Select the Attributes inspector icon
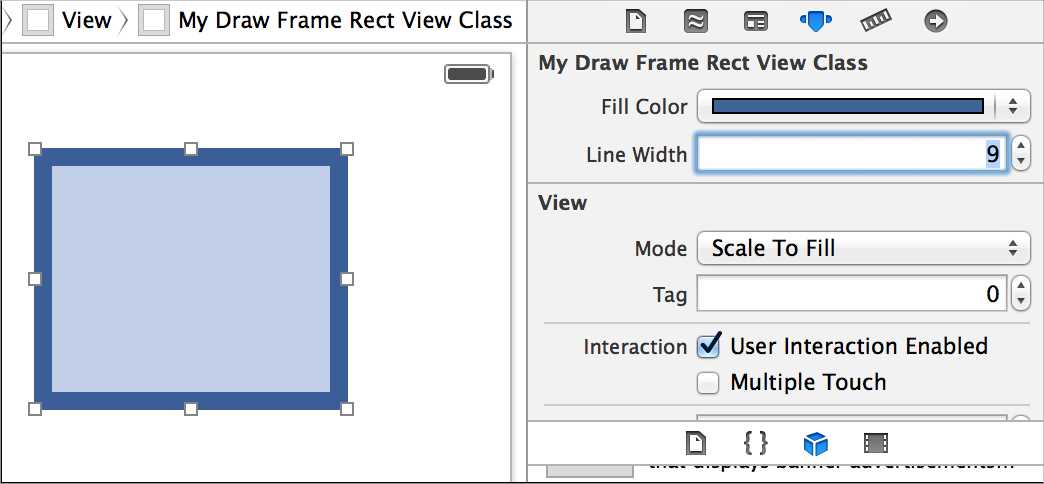 (816, 21)
